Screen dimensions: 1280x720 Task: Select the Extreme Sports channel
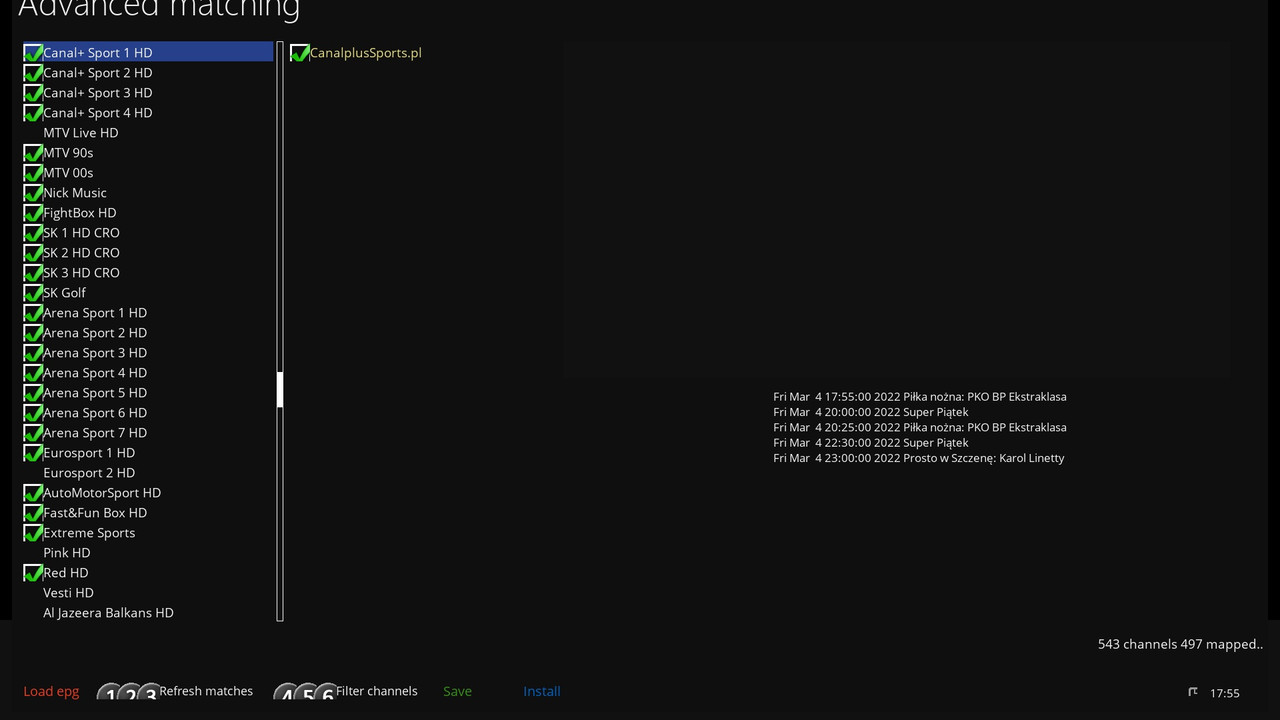point(148,532)
